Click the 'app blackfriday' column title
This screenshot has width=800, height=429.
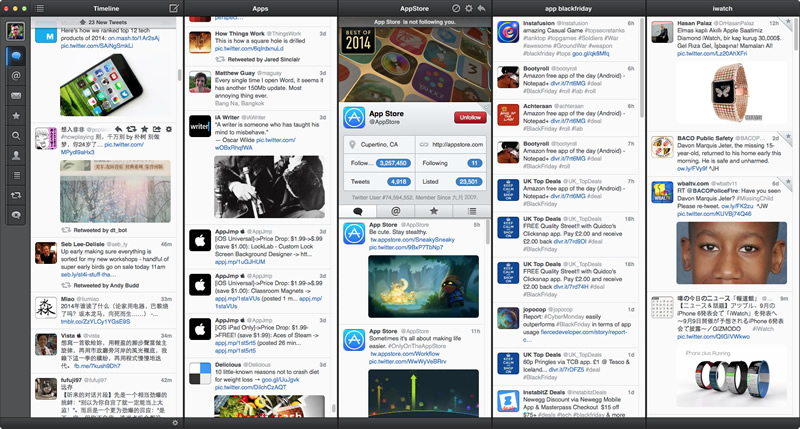[568, 8]
